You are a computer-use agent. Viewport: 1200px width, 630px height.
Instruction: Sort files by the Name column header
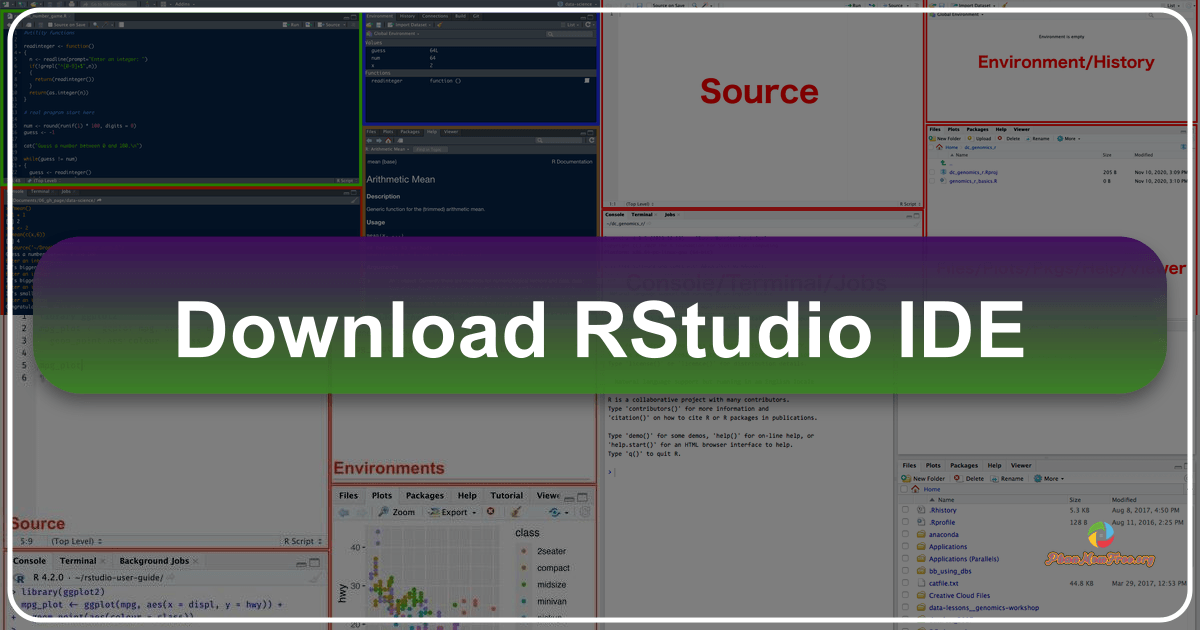pos(947,500)
